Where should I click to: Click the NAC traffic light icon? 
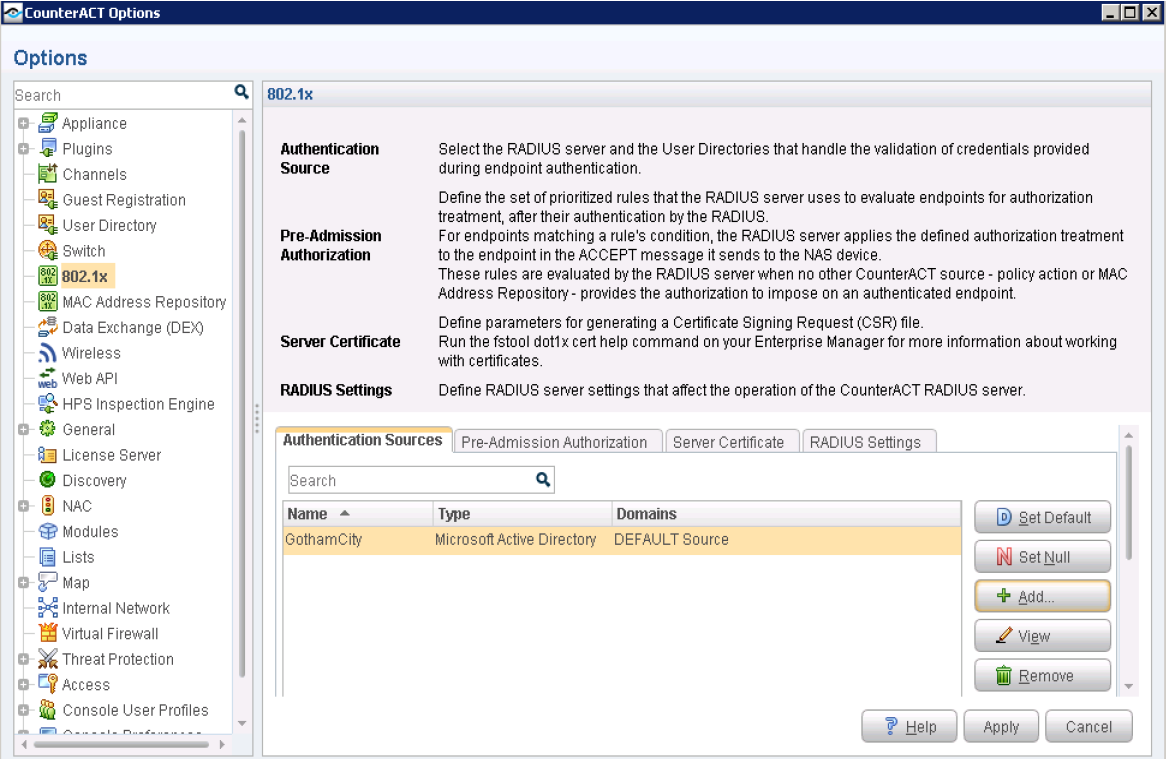tap(48, 506)
